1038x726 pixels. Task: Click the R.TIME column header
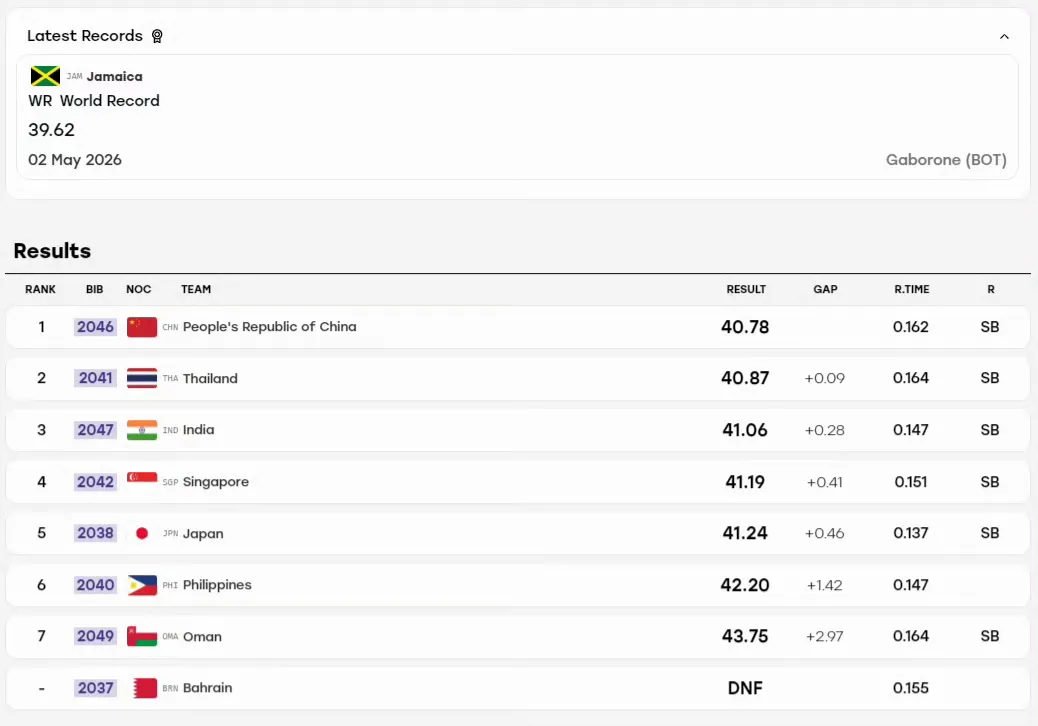(x=912, y=289)
